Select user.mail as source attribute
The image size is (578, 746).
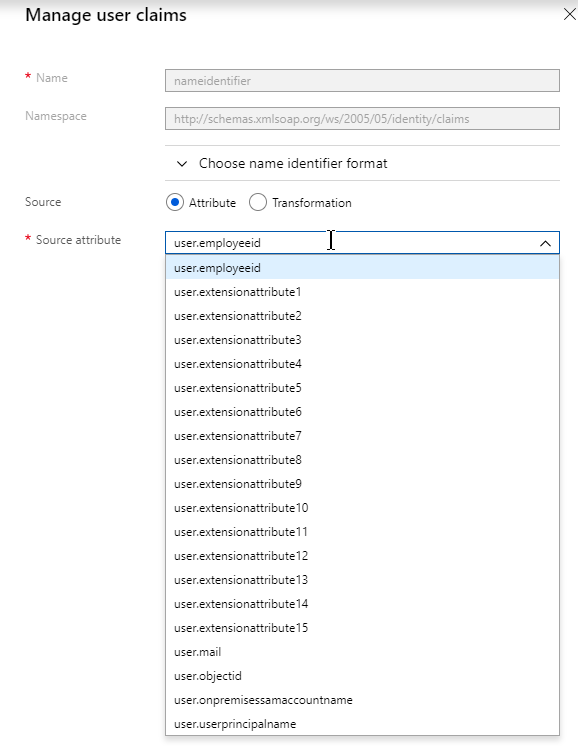click(362, 652)
